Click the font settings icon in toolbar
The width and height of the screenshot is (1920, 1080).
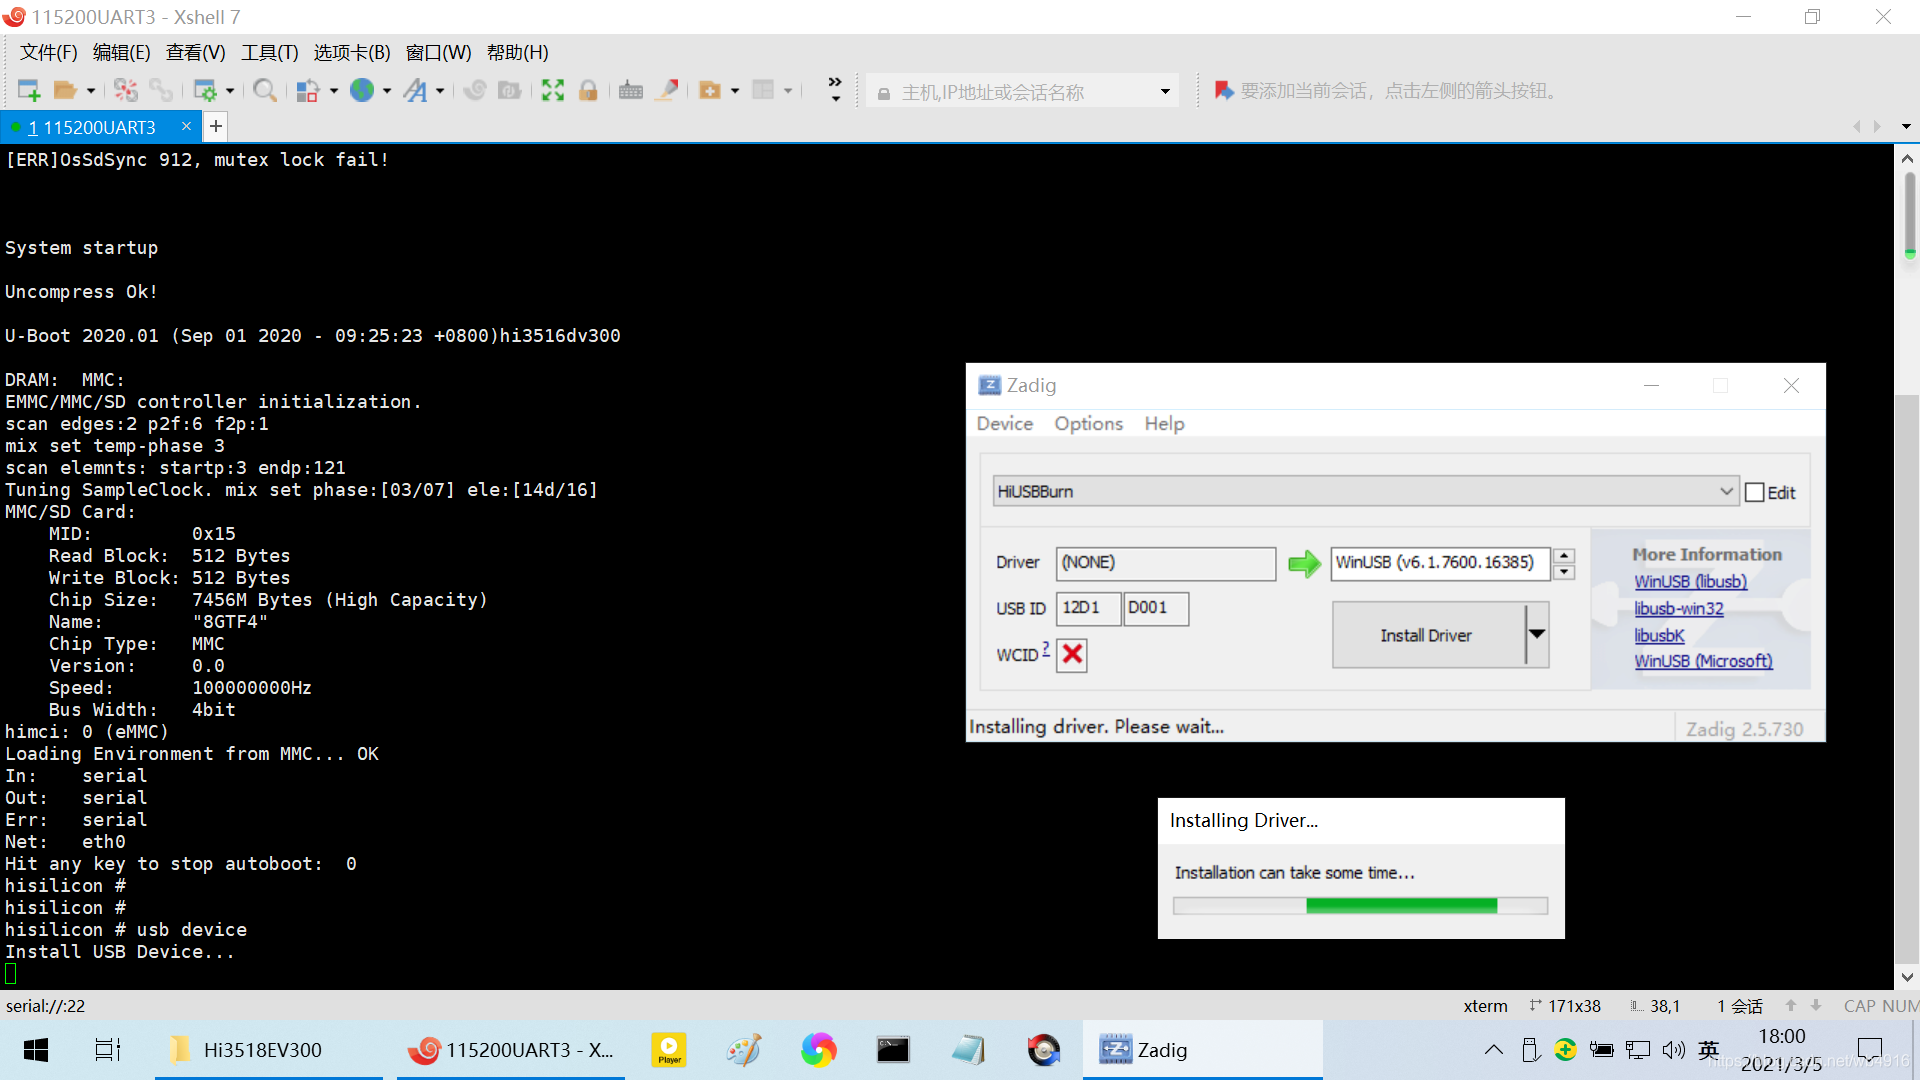[x=415, y=91]
